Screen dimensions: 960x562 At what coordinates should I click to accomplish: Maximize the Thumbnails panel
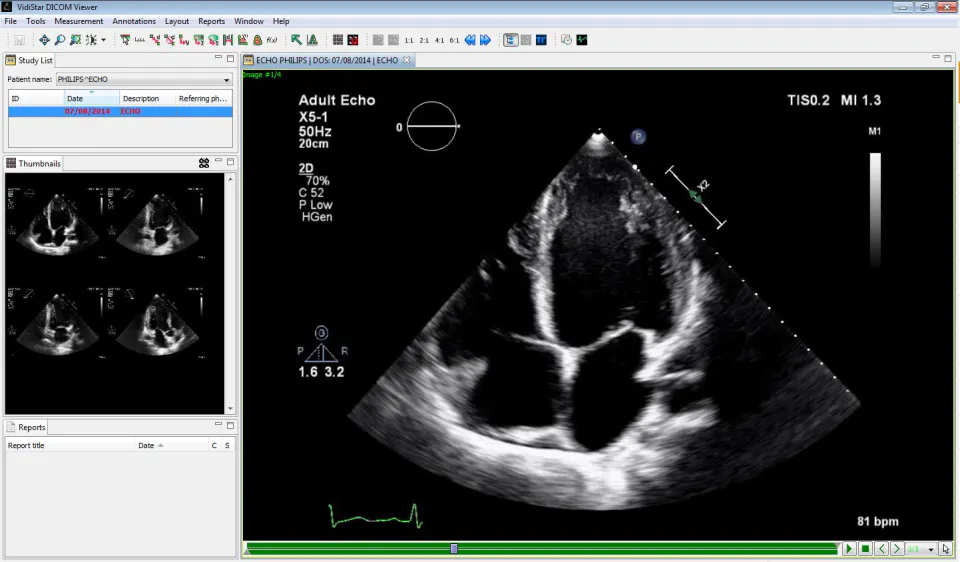pyautogui.click(x=230, y=162)
